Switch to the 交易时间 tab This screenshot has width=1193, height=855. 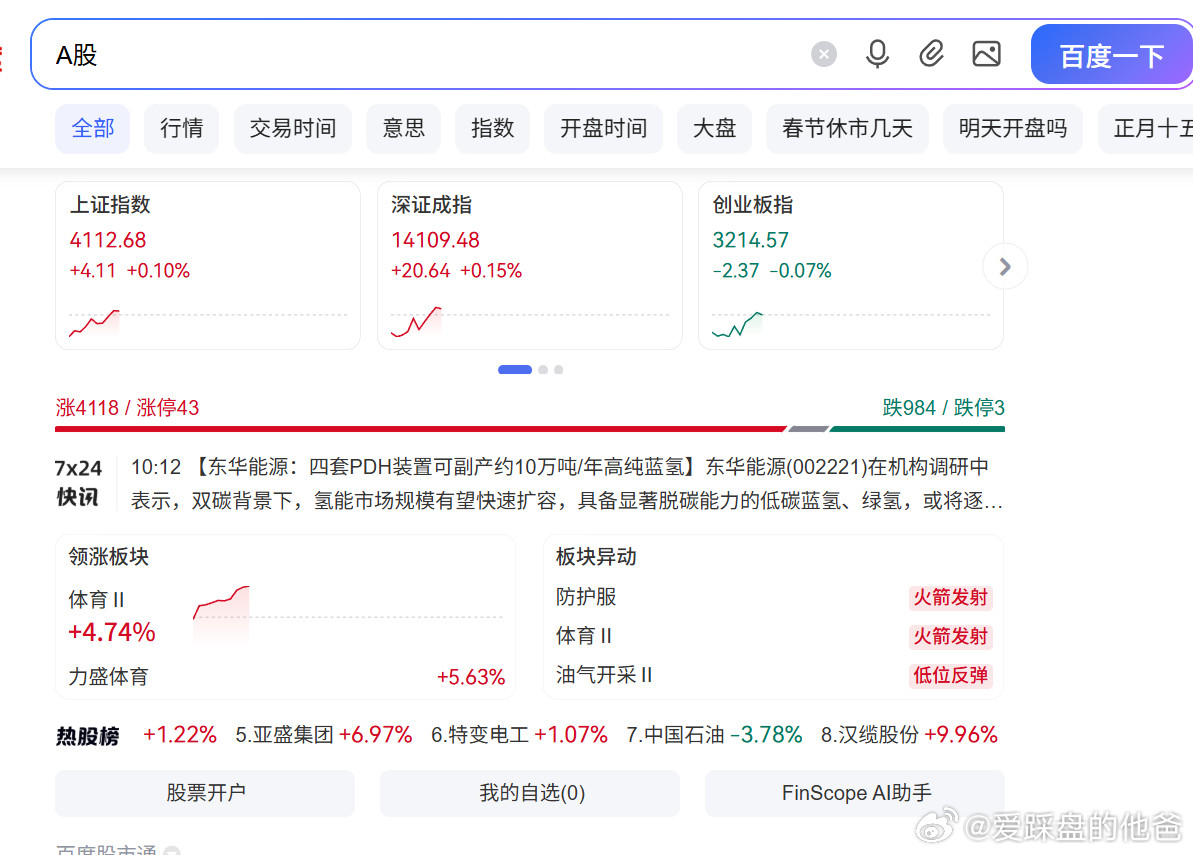(293, 128)
